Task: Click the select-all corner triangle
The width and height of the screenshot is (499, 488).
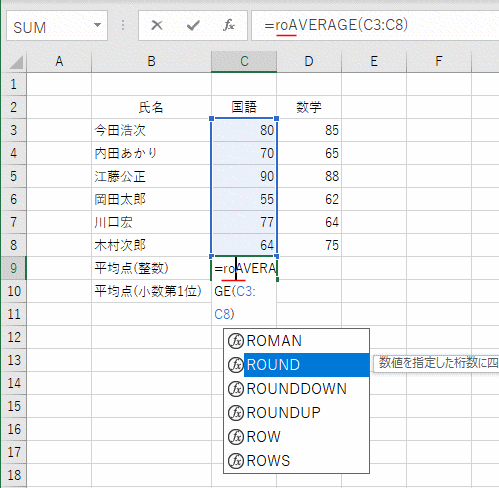Action: (16, 62)
